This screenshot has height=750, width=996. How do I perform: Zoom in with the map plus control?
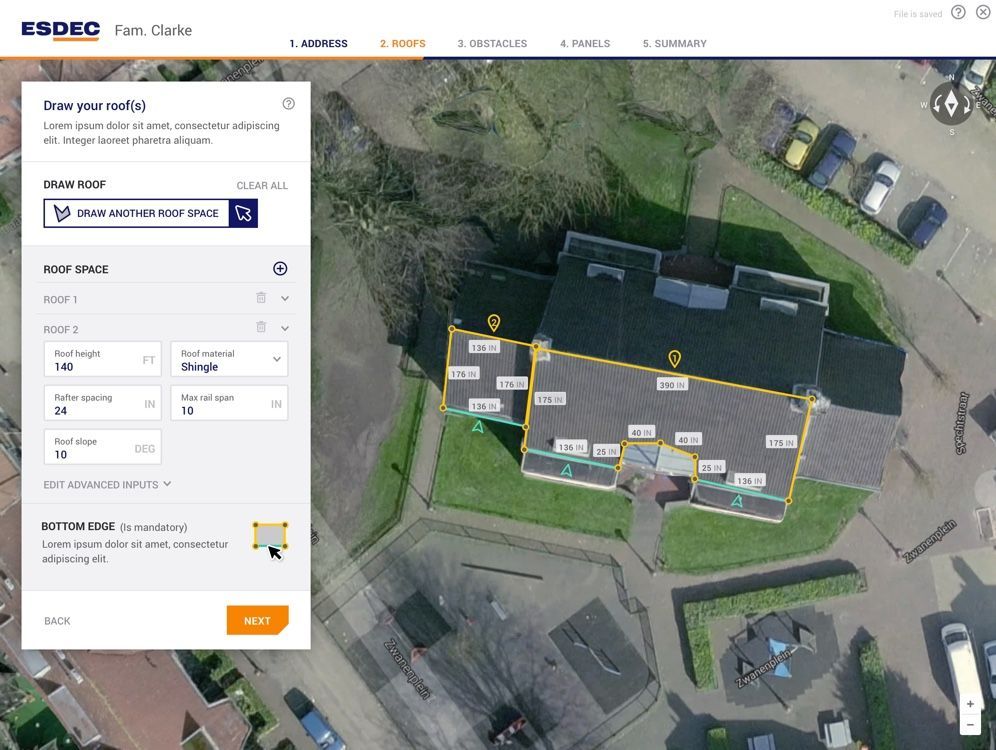click(x=968, y=702)
